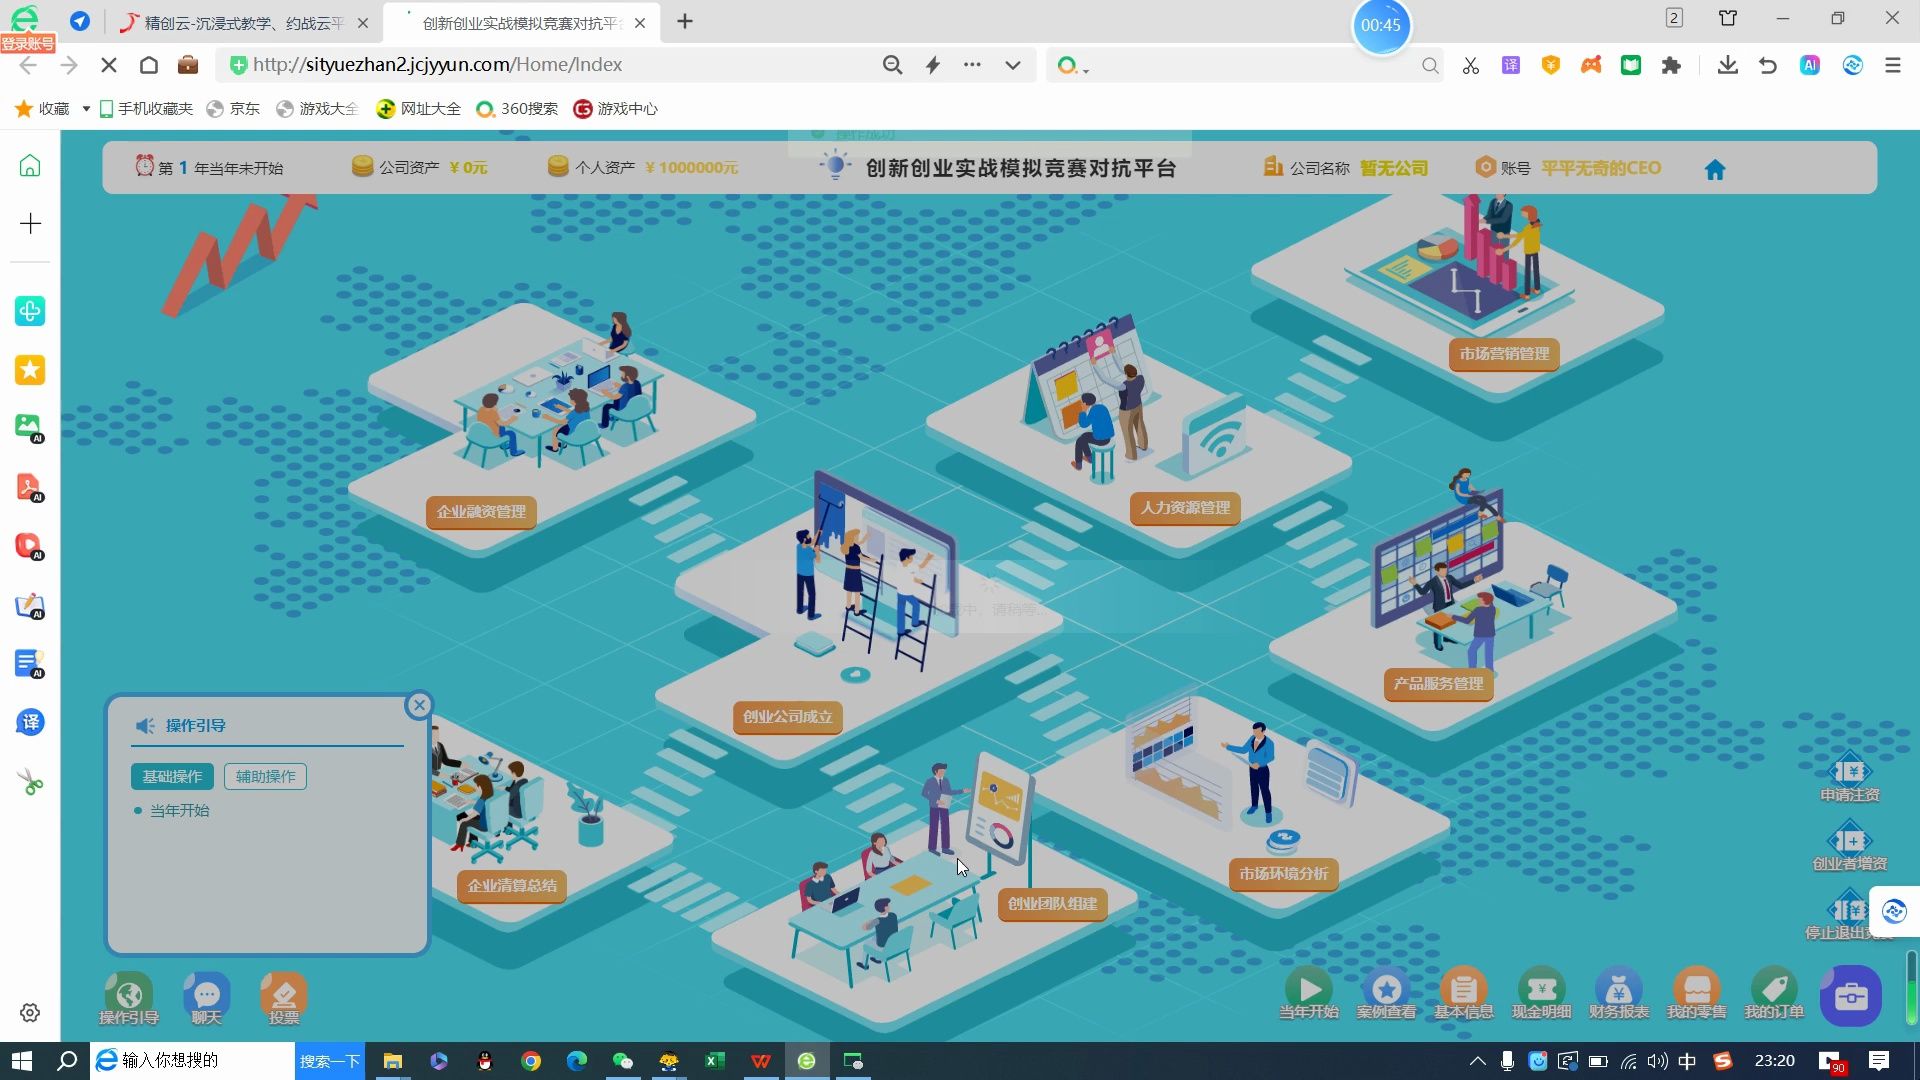Screen dimensions: 1920x1080
Task: Expand the address bar dropdown chevron
Action: pyautogui.click(x=1013, y=65)
